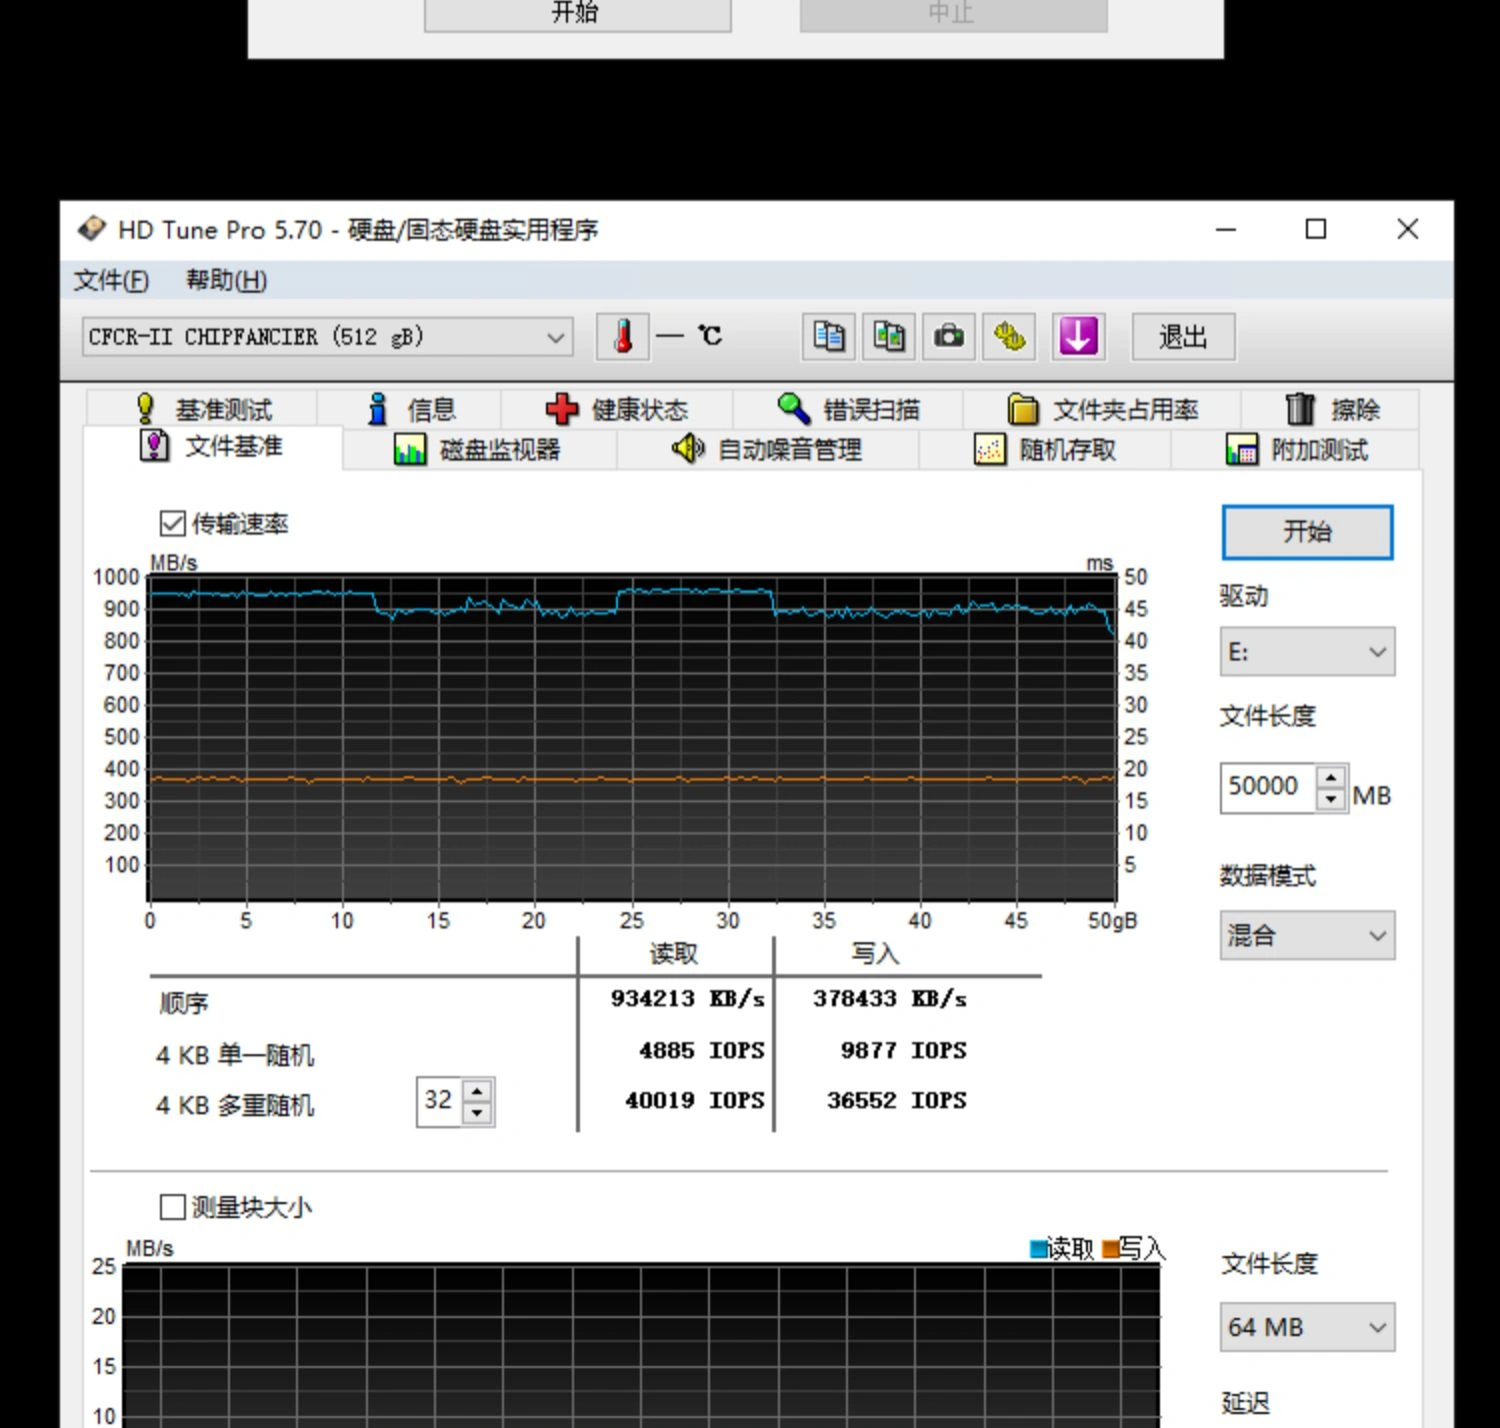Increase the 文件长度 50000 MB value
The image size is (1500, 1428).
pos(1330,777)
